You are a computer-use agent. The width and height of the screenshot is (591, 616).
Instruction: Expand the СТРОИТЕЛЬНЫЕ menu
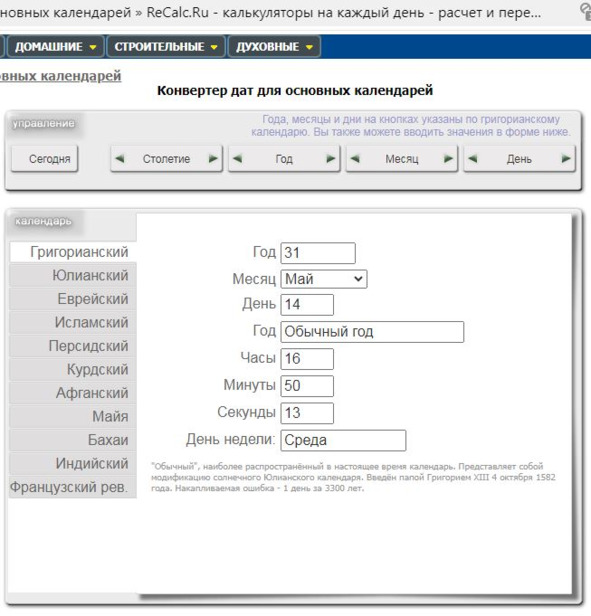point(166,47)
